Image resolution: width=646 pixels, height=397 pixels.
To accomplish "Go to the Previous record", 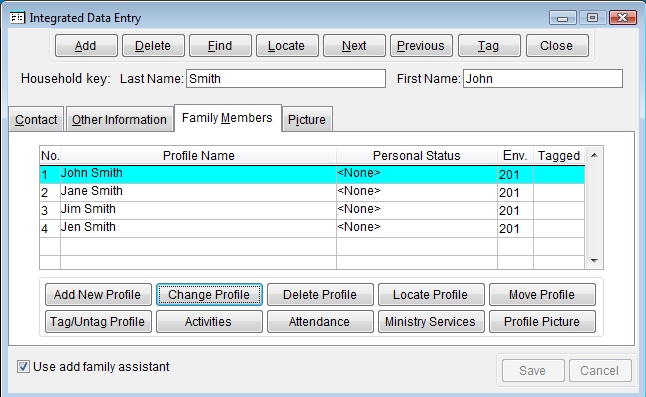I will click(x=421, y=46).
